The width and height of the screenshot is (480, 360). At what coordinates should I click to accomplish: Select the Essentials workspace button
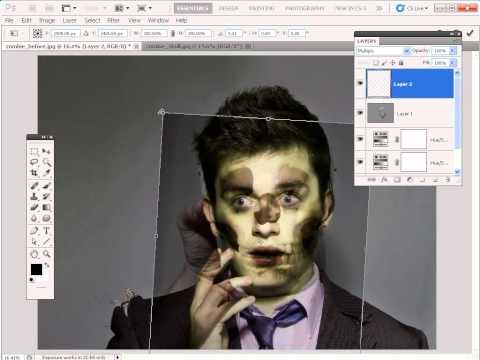pyautogui.click(x=193, y=8)
